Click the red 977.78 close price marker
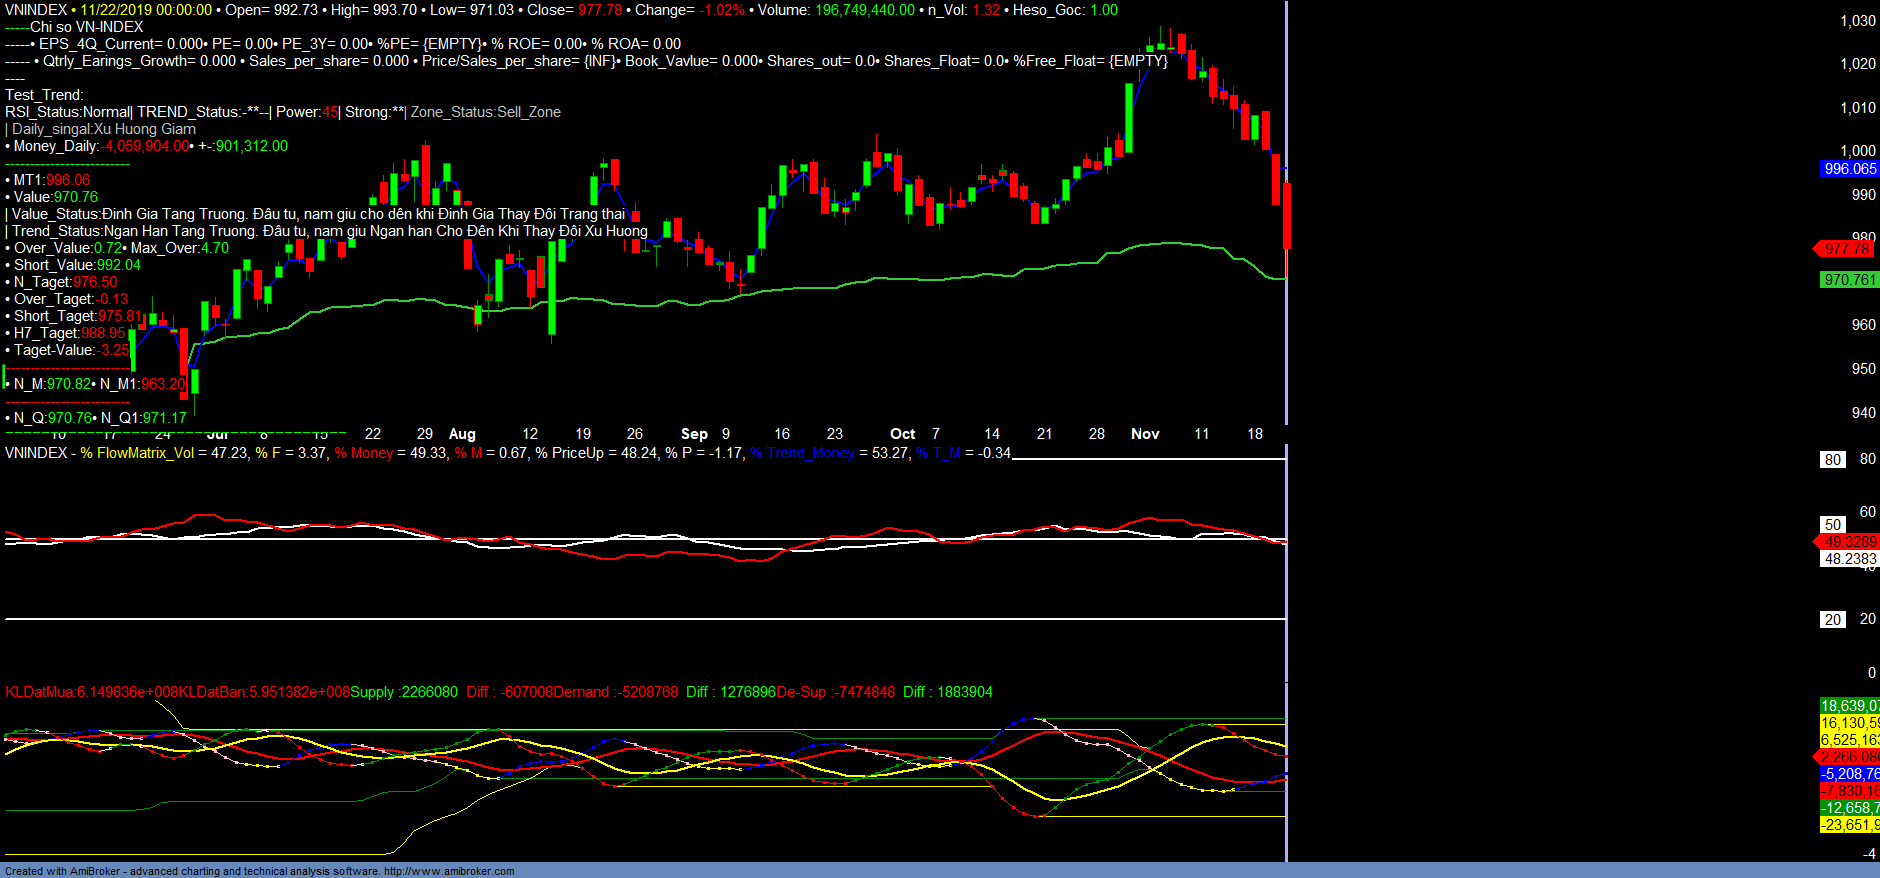Viewport: 1880px width, 878px height. click(1845, 249)
